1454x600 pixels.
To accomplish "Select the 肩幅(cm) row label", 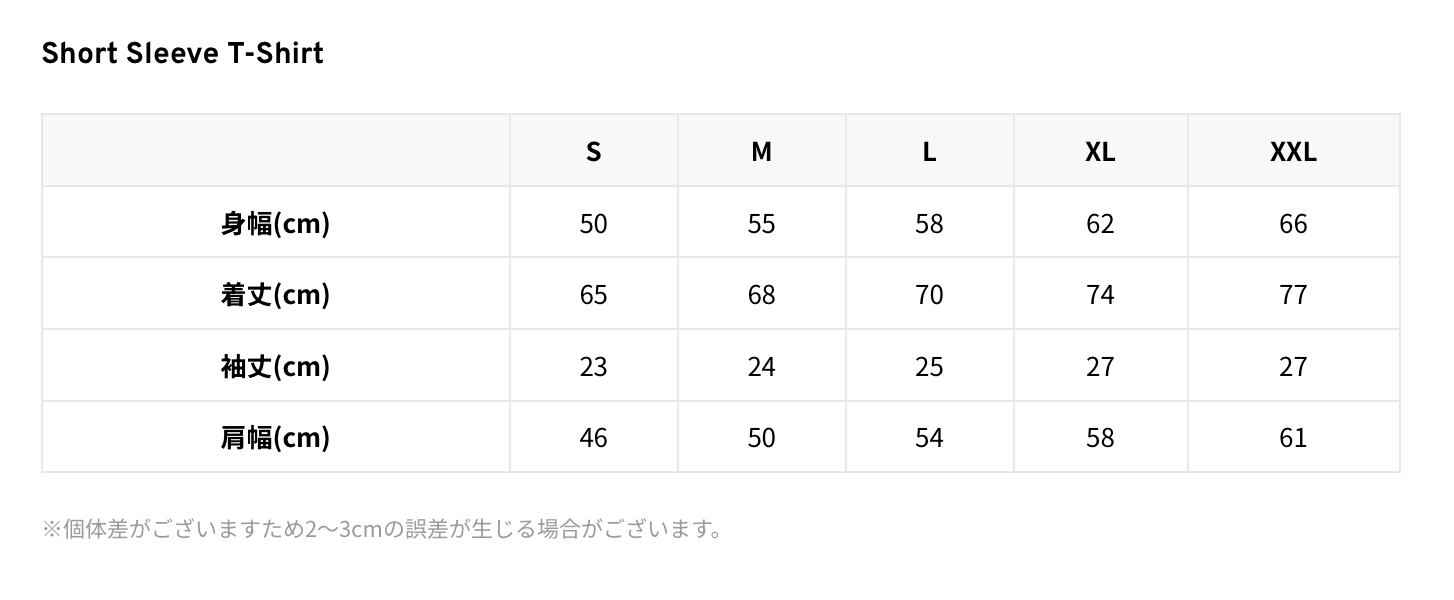I will coord(275,437).
